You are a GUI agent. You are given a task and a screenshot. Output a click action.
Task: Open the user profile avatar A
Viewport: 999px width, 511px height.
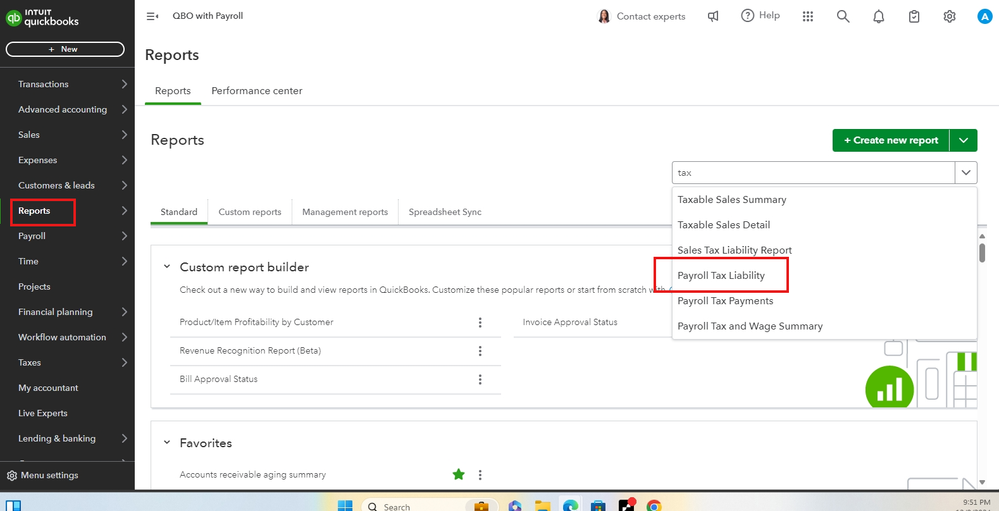coord(985,17)
